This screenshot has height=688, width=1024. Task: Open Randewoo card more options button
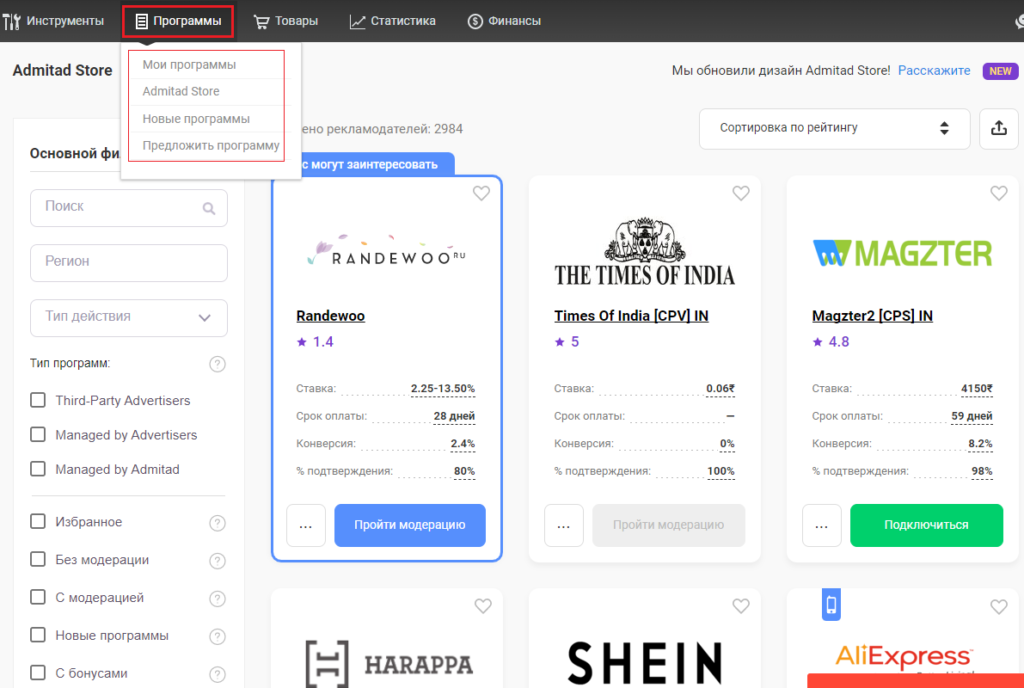306,525
